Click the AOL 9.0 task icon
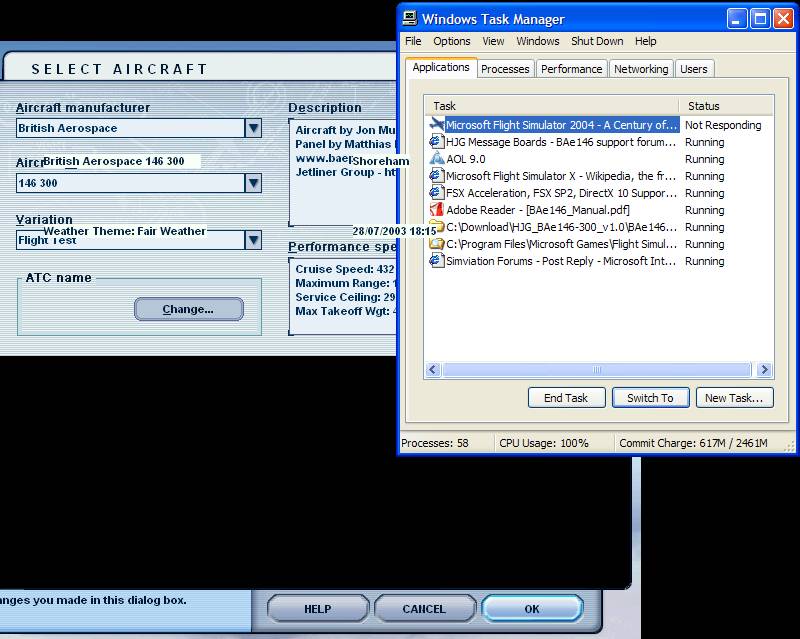 [436, 159]
